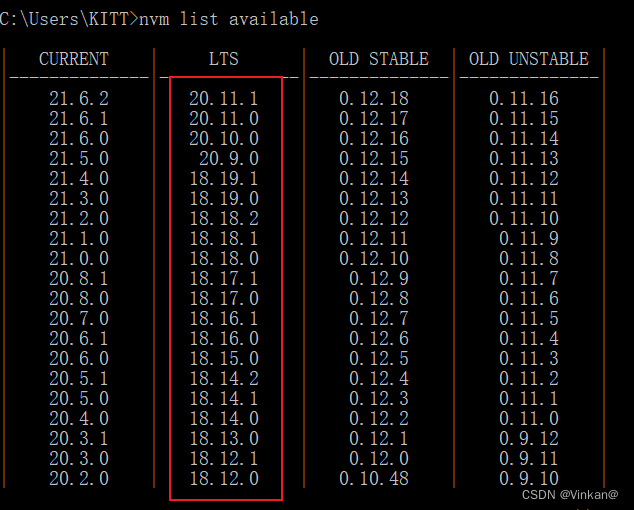Select LTS version 20.9.0
This screenshot has width=634, height=510.
229,159
